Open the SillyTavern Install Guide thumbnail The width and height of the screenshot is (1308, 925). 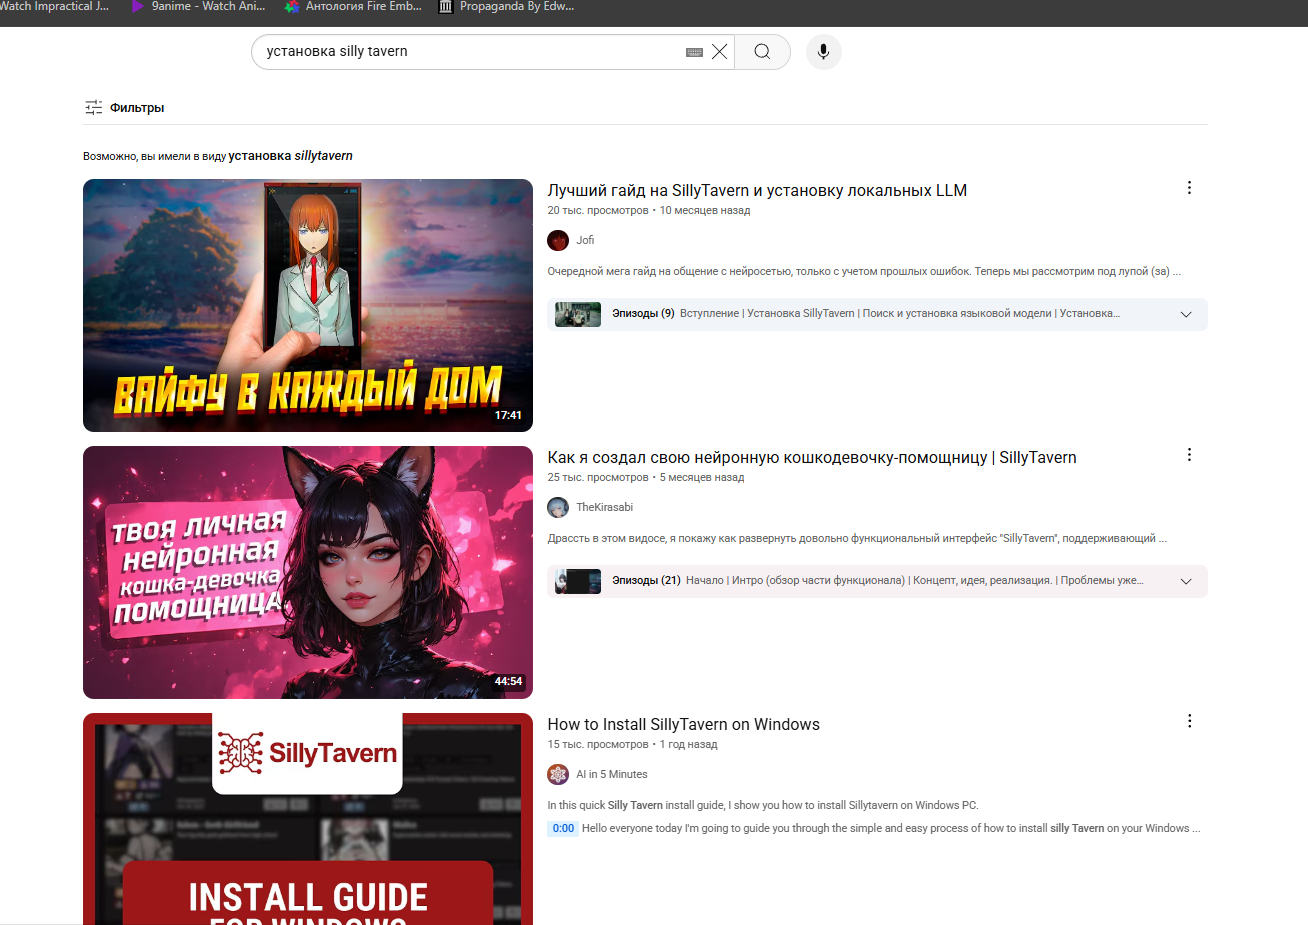[308, 819]
